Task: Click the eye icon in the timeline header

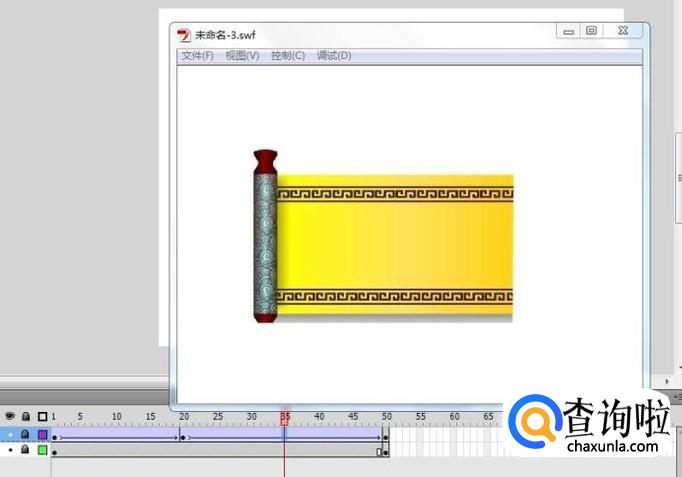Action: [9, 417]
